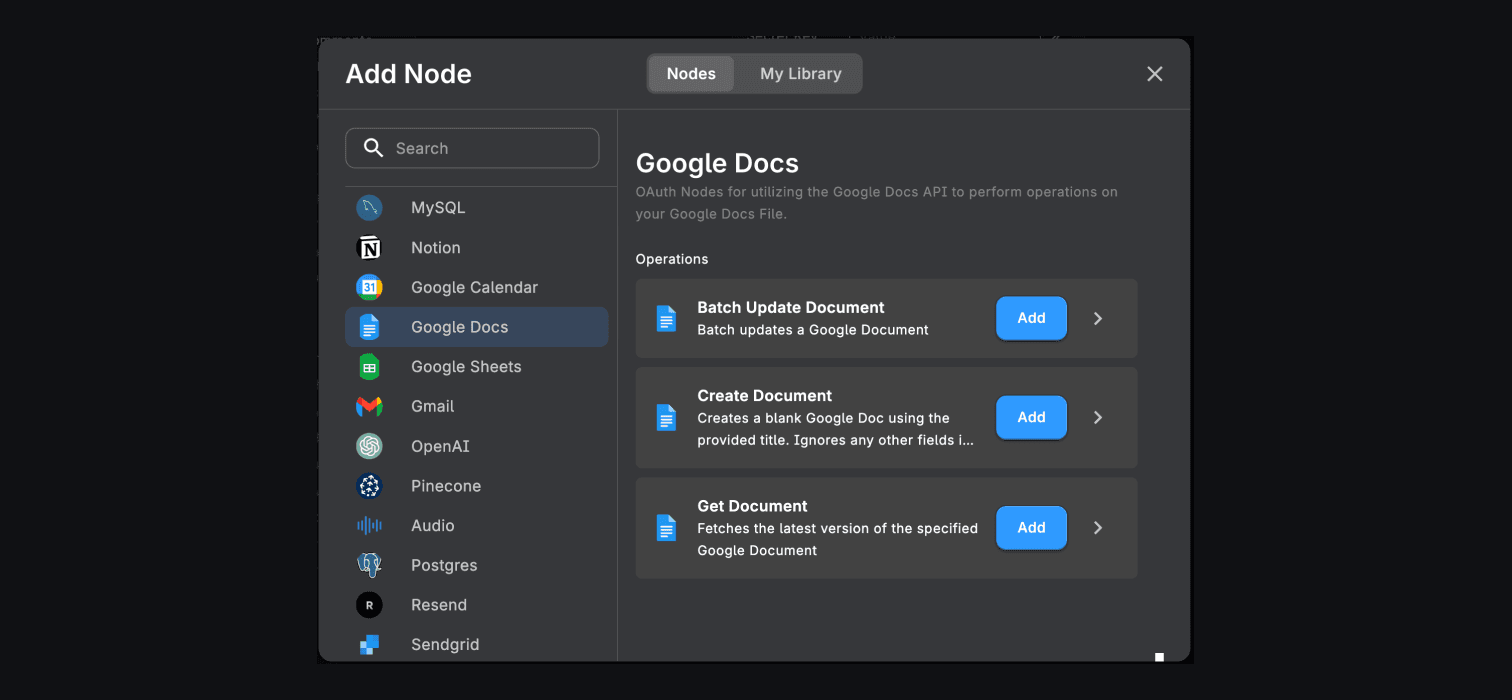This screenshot has width=1512, height=700.
Task: Open details for Get Document
Action: click(x=1097, y=527)
